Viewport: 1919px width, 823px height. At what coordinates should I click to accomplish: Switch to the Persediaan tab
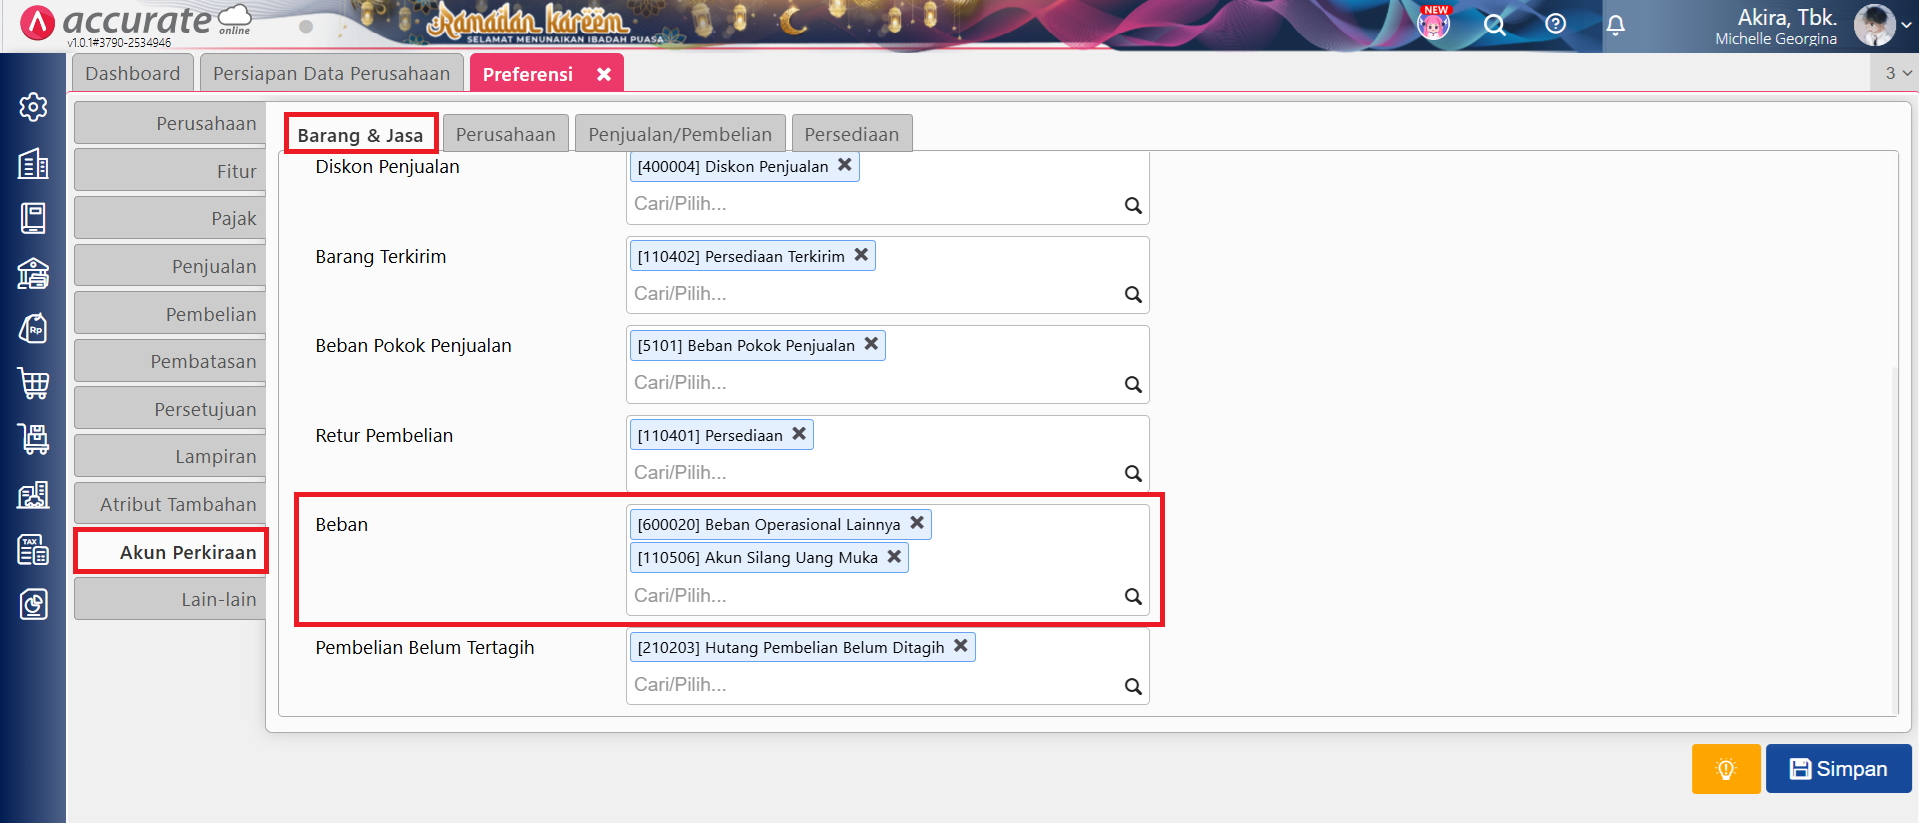pyautogui.click(x=851, y=134)
